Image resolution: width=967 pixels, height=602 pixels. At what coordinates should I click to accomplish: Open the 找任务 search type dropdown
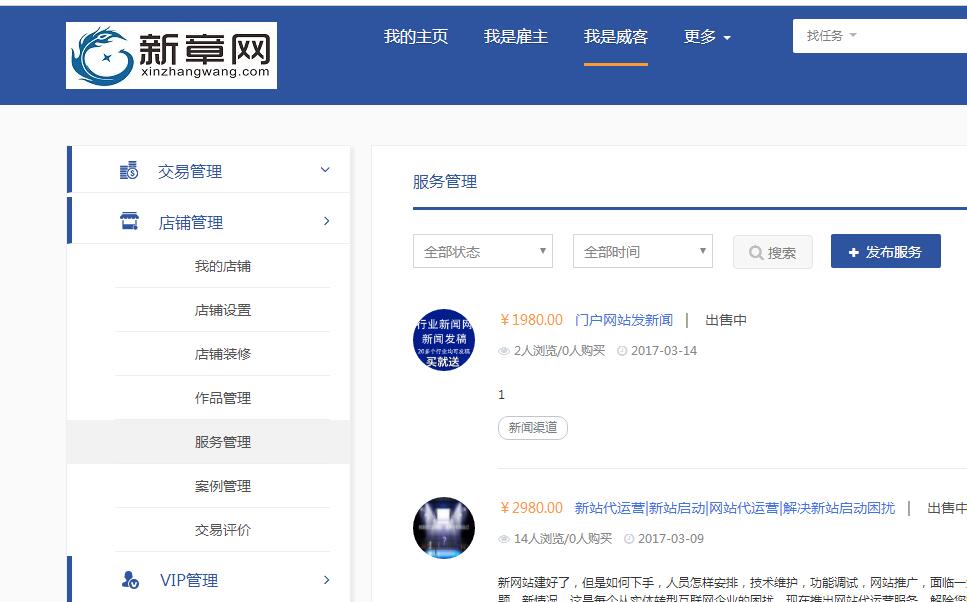(831, 36)
